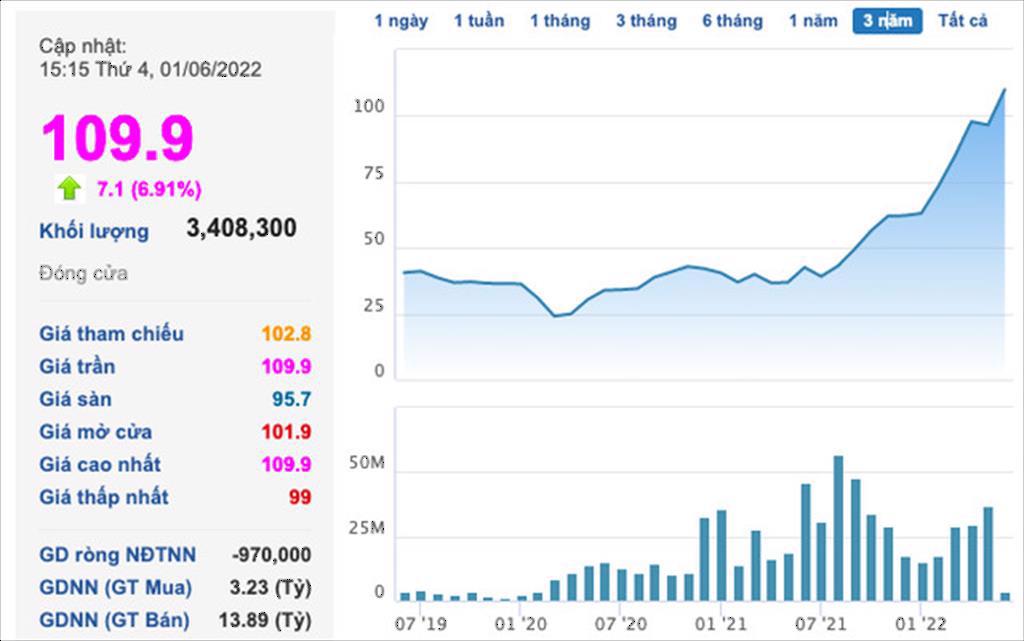Select the 'Tất cả' range tab
1024x641 pixels.
pyautogui.click(x=962, y=21)
